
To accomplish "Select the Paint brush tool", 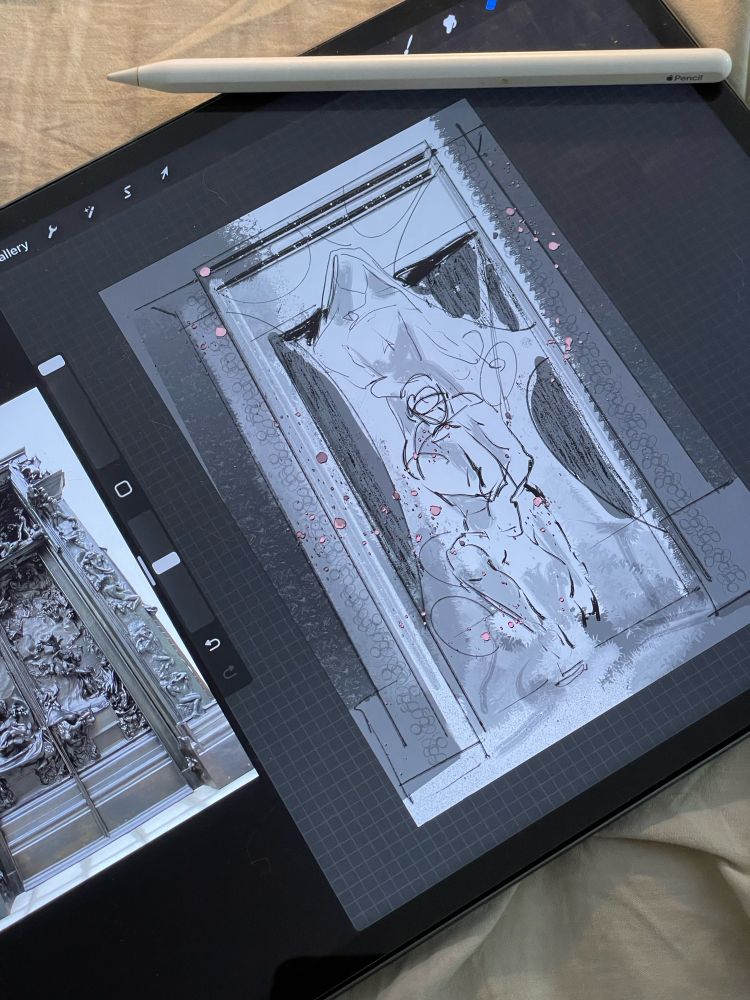I will (x=409, y=43).
